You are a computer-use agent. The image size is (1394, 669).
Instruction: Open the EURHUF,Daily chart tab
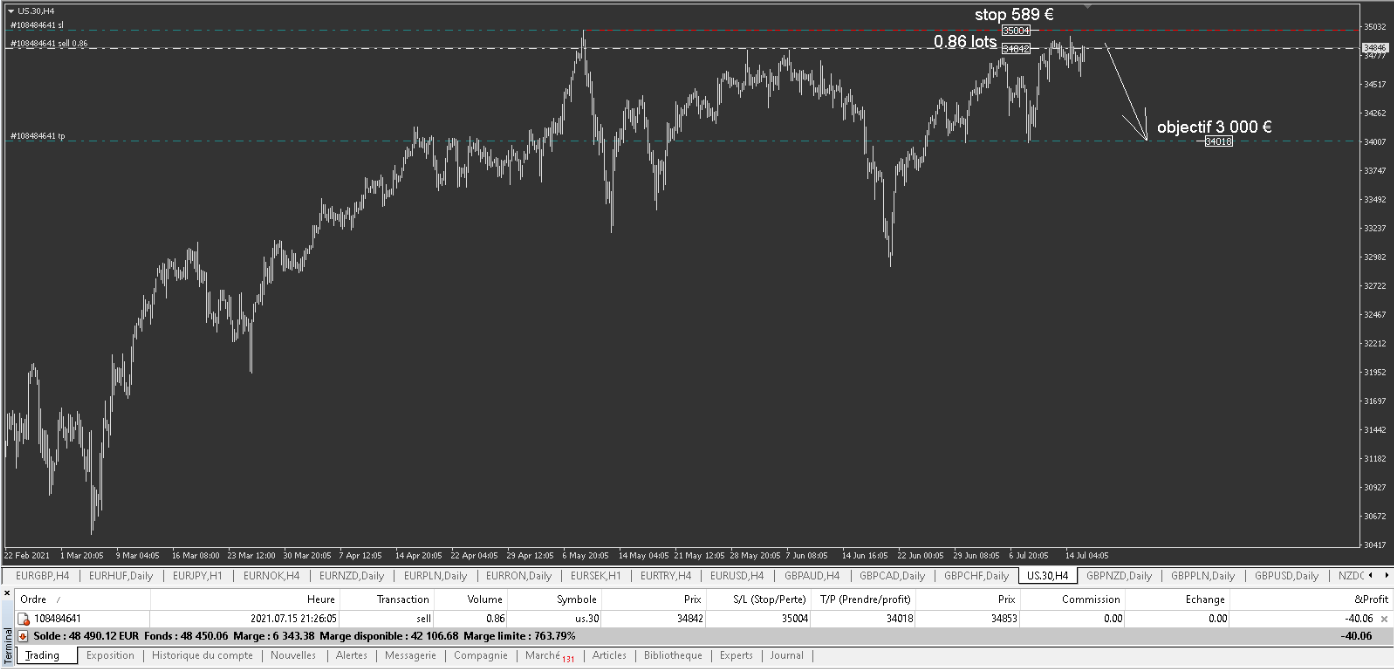tap(120, 576)
